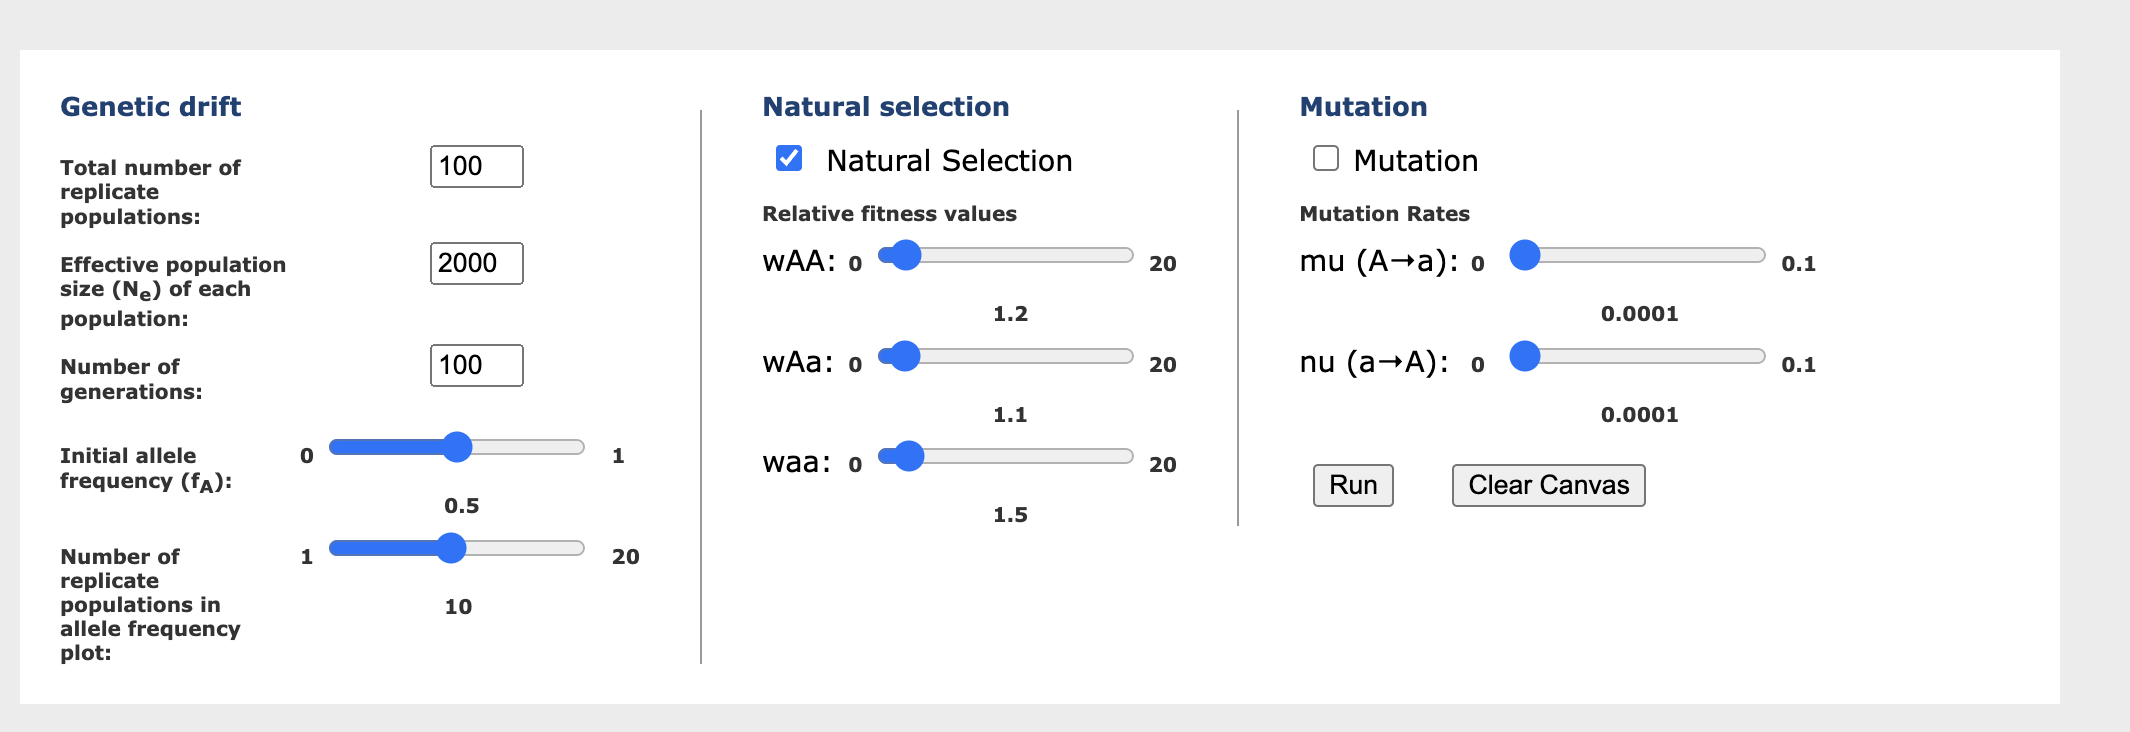Image resolution: width=2130 pixels, height=732 pixels.
Task: Disable the Natural Selection checkbox
Action: click(x=788, y=158)
